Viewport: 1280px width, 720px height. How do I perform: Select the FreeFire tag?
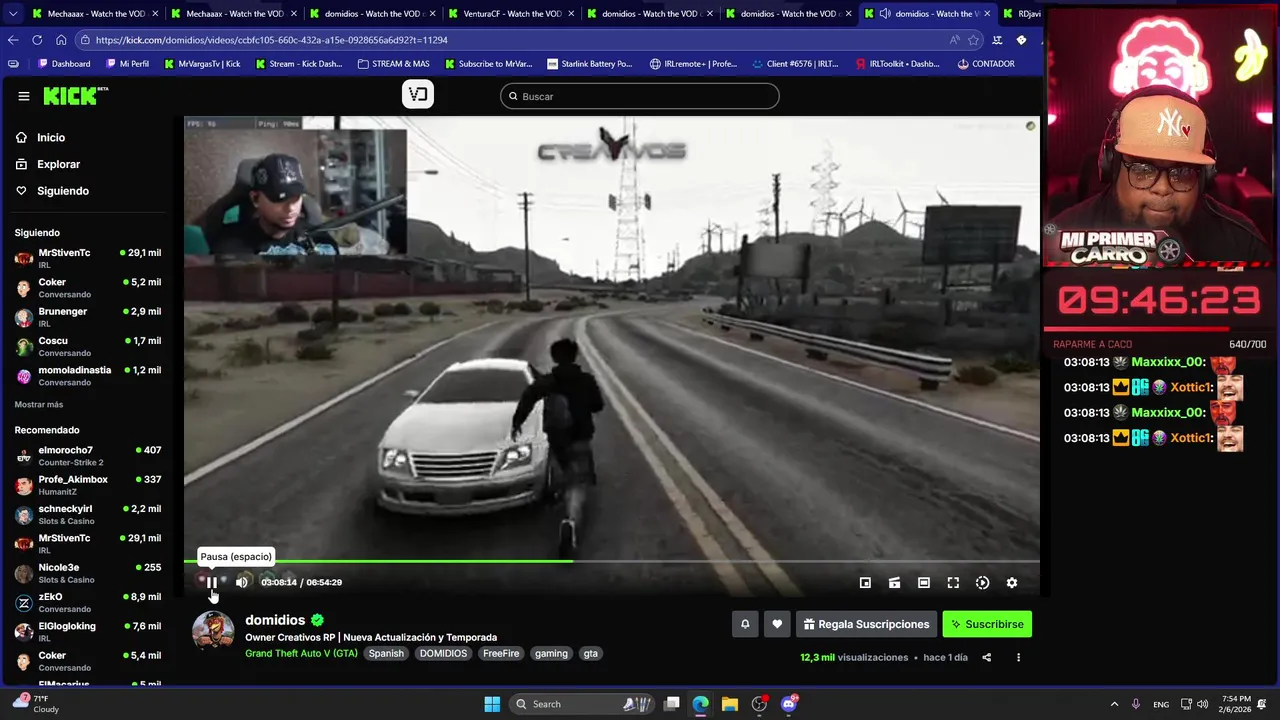[x=501, y=653]
